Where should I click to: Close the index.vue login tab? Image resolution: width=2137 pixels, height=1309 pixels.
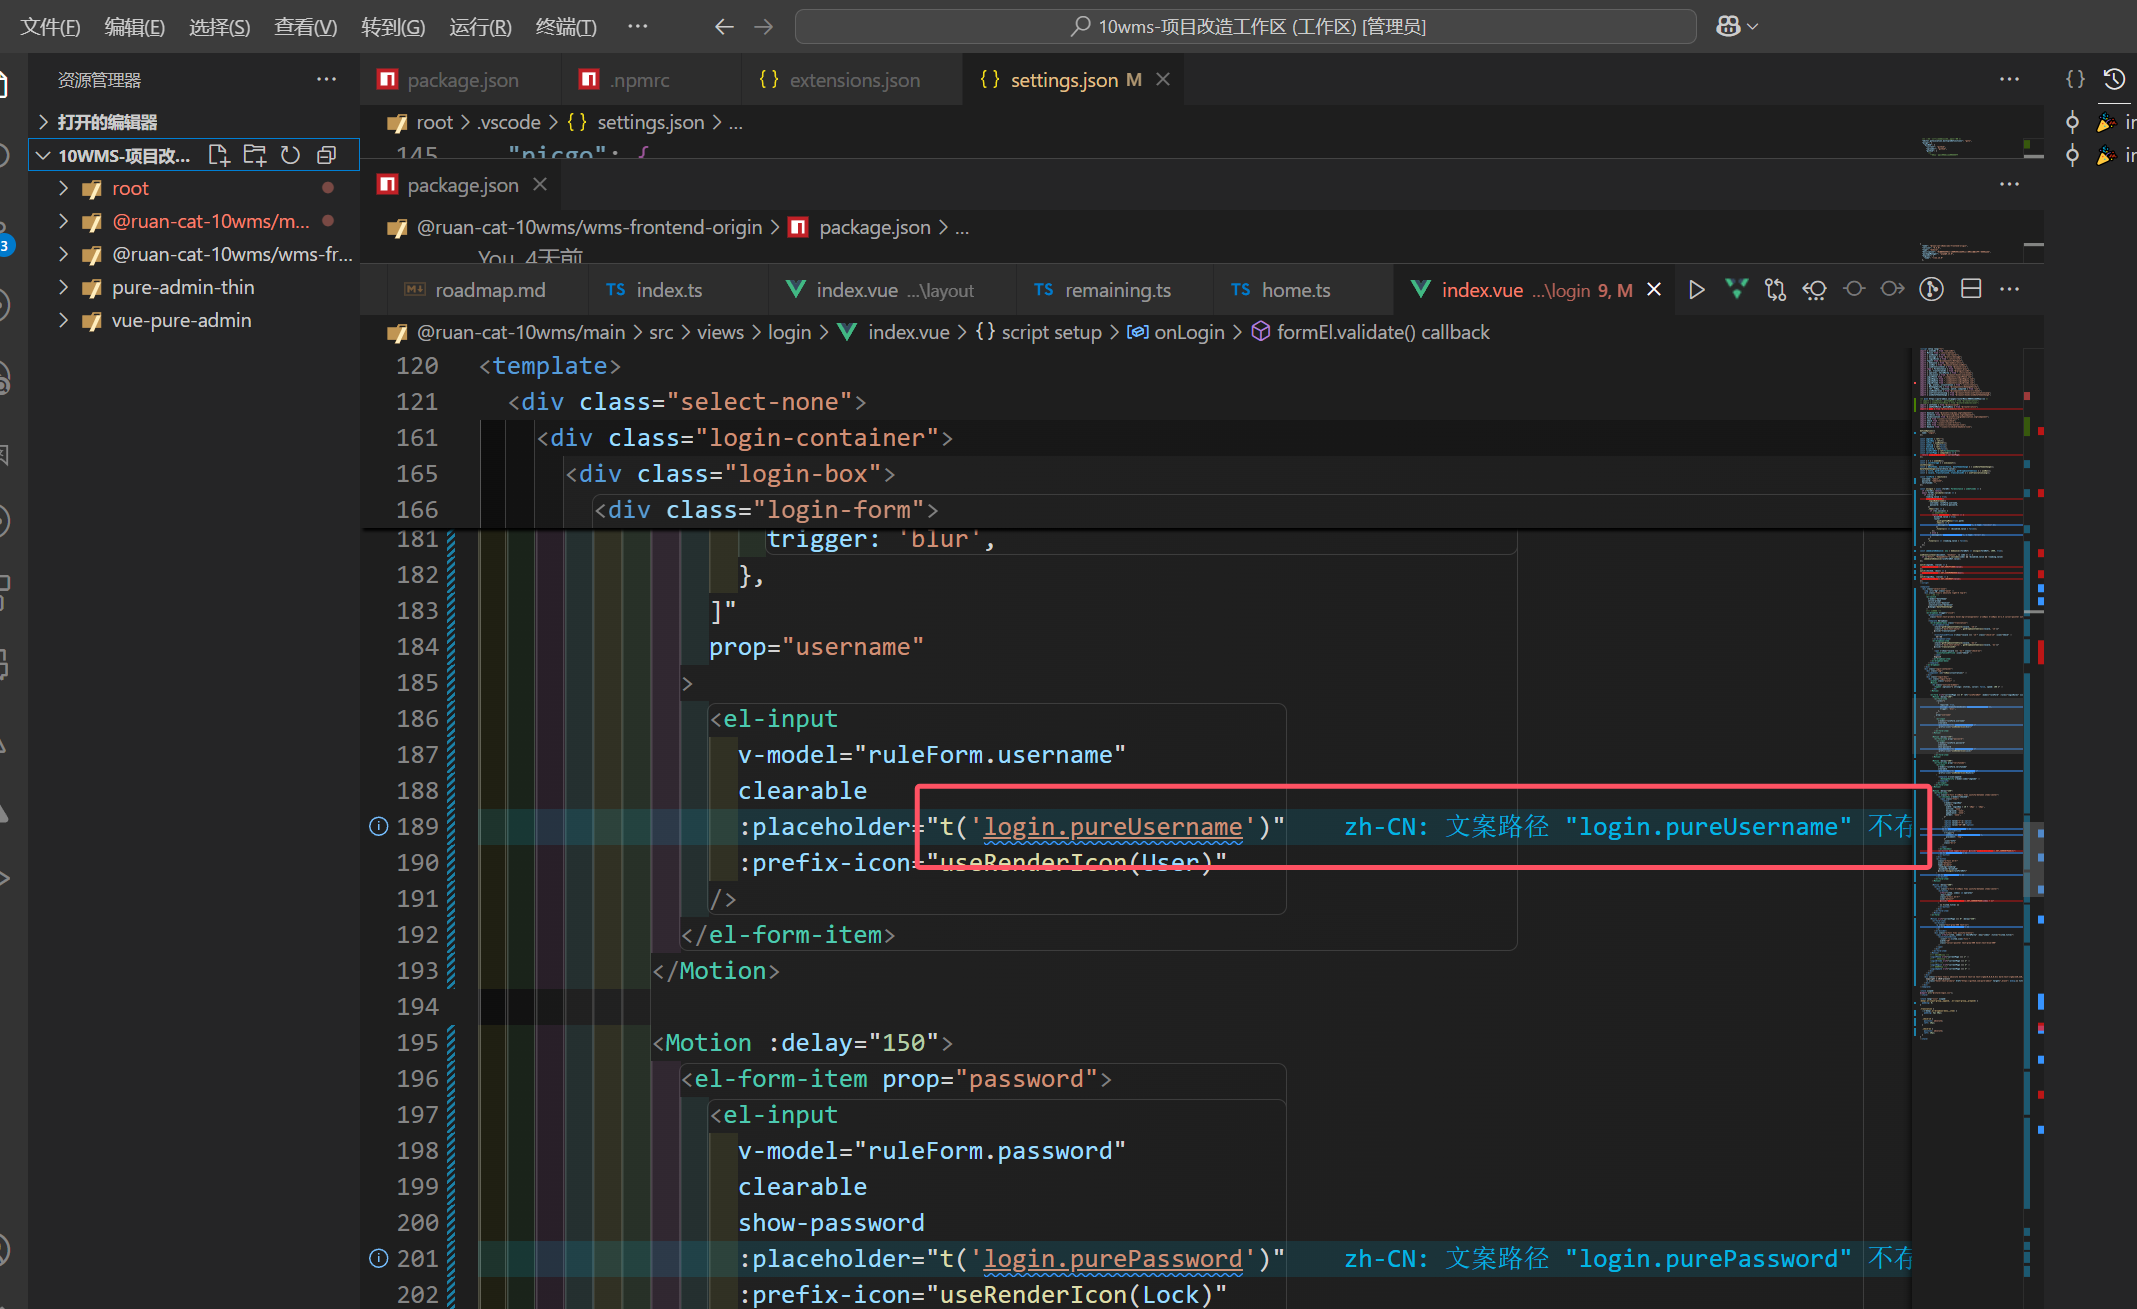click(x=1654, y=290)
